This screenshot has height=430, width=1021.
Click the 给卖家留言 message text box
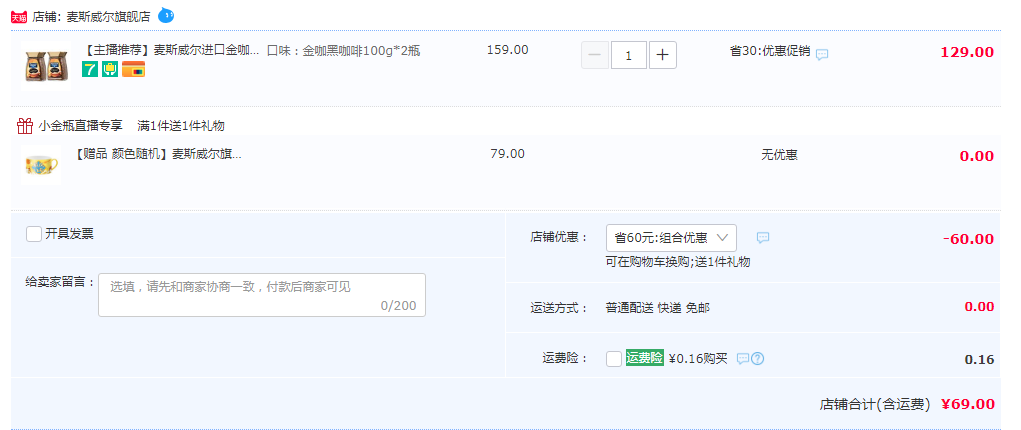click(262, 295)
